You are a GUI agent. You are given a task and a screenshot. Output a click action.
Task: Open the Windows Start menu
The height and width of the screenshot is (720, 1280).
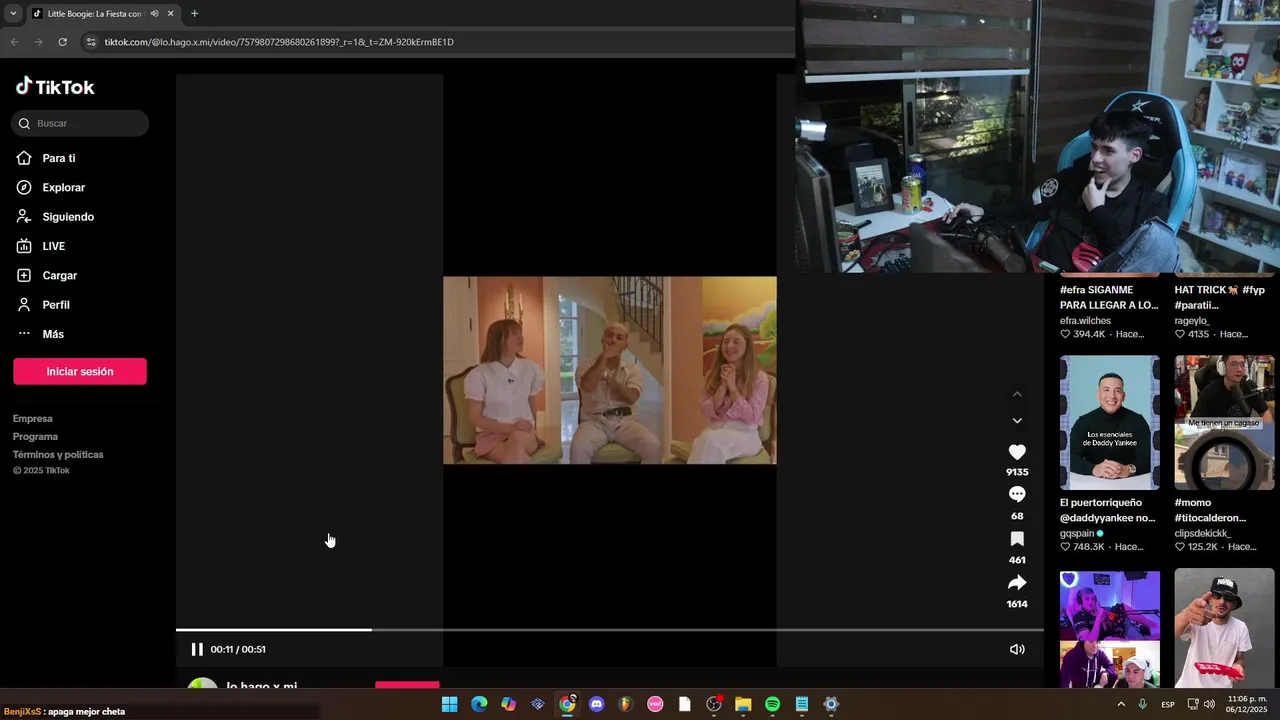449,704
